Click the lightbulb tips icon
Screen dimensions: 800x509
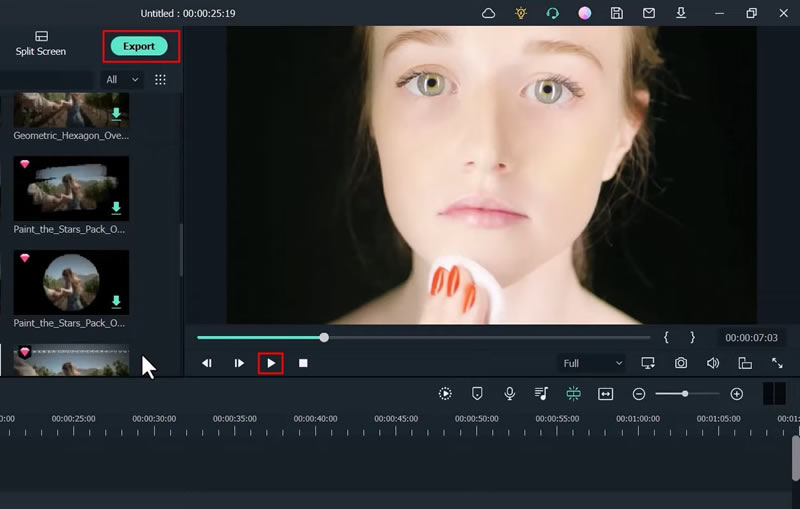[x=520, y=13]
